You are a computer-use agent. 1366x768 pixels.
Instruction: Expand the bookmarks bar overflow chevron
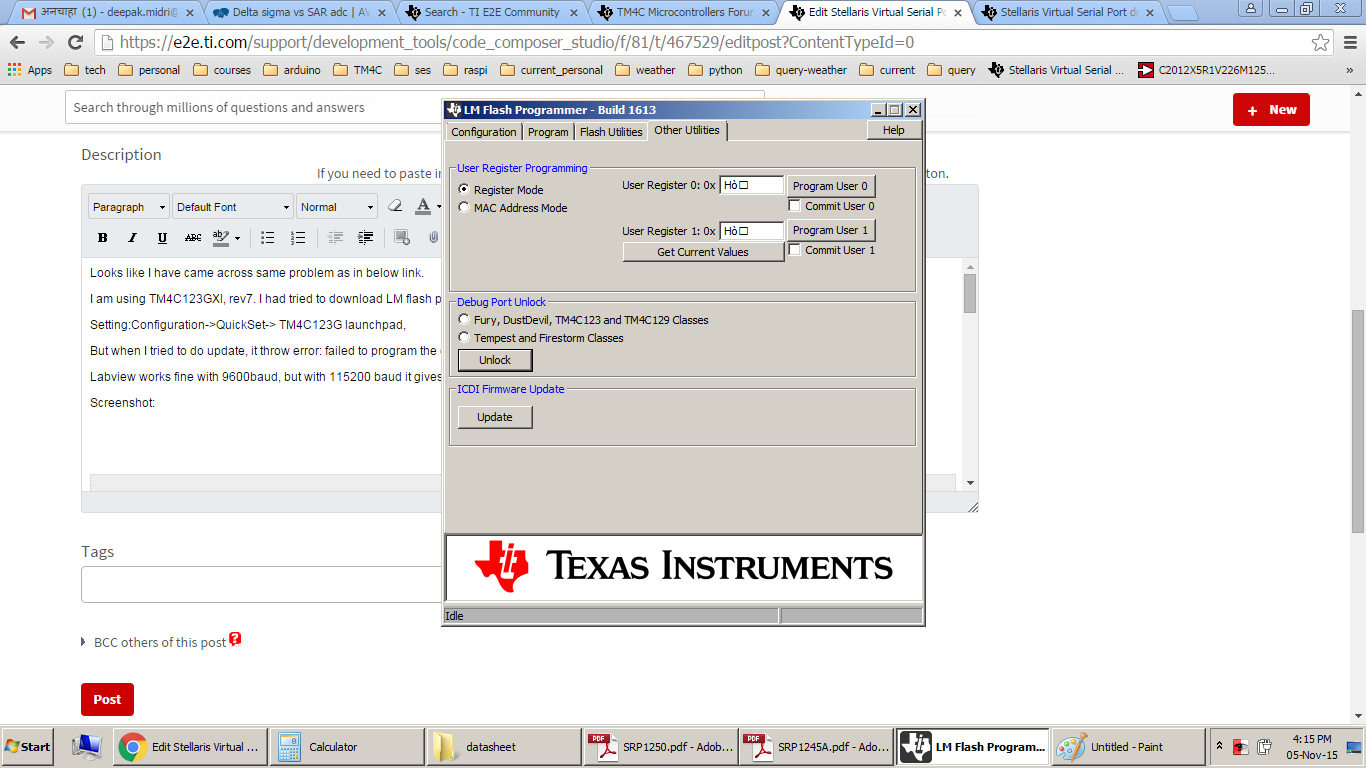tap(1351, 70)
